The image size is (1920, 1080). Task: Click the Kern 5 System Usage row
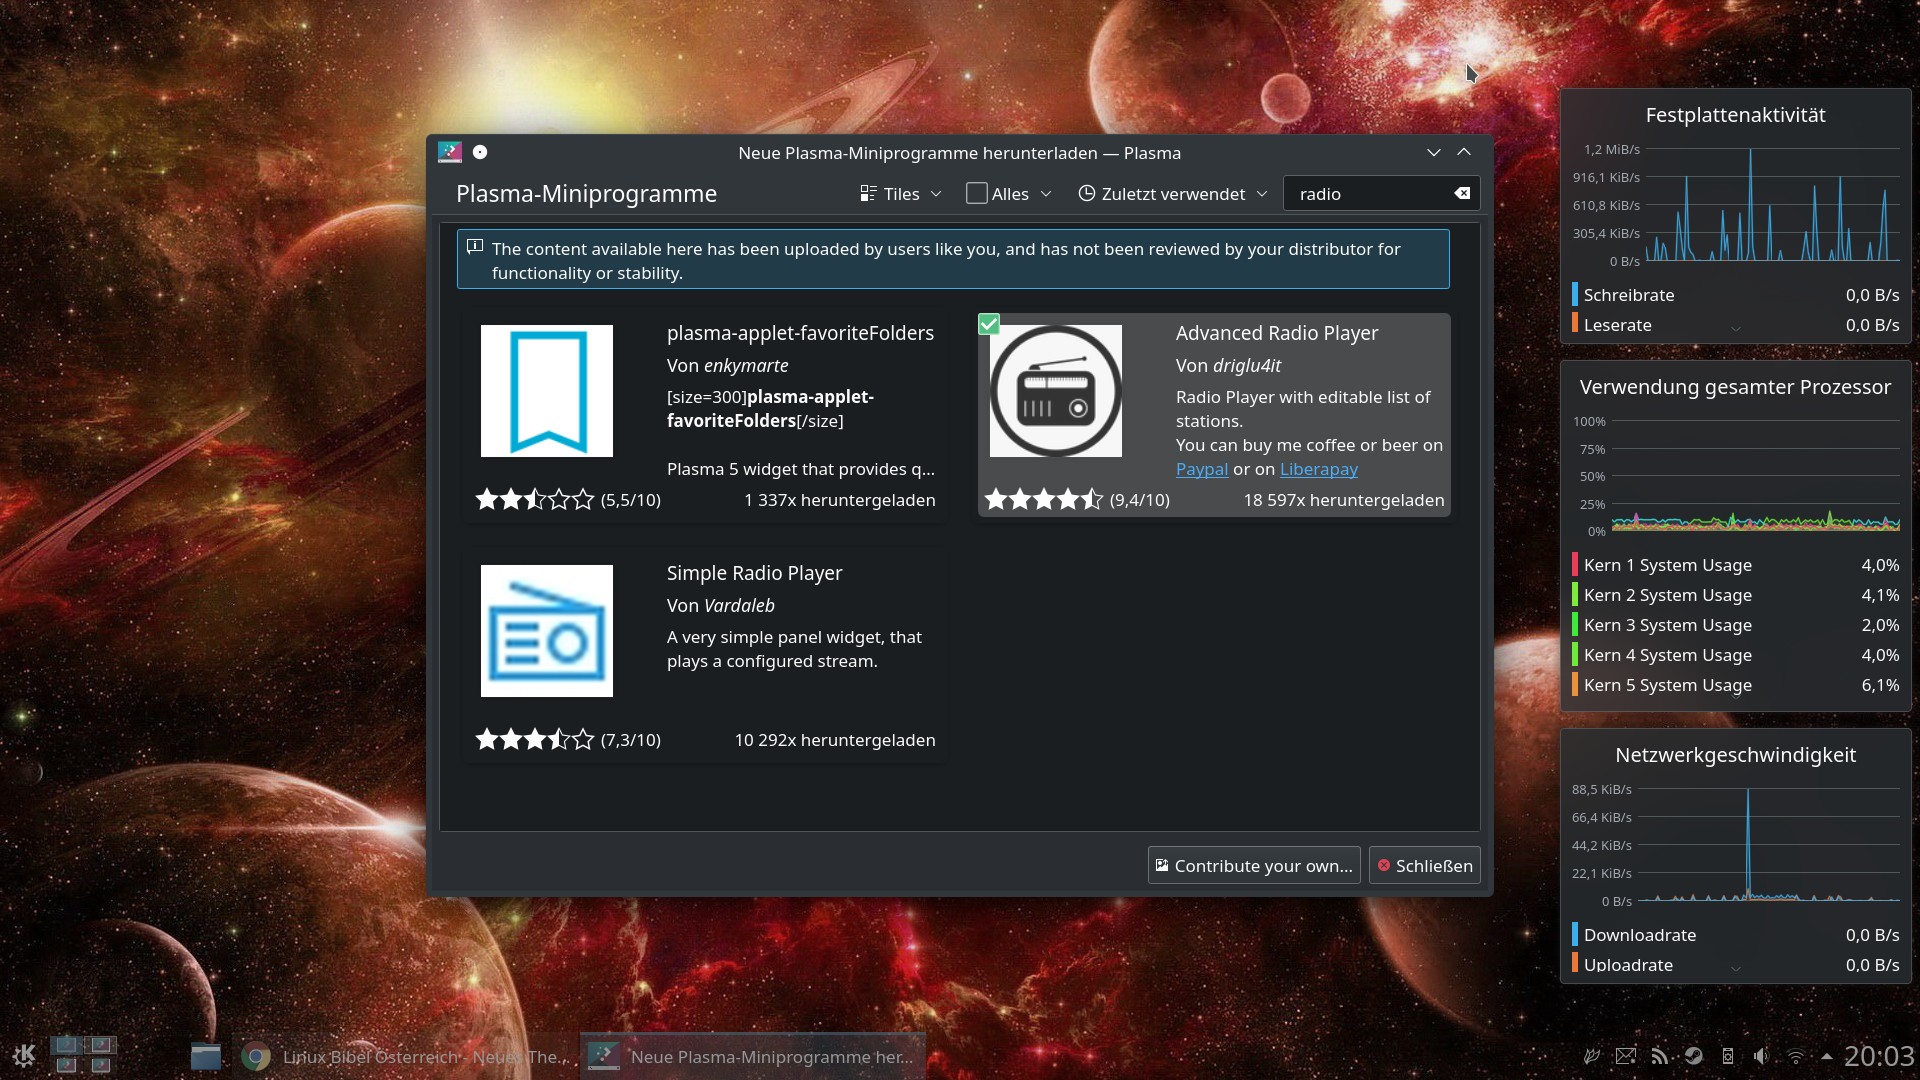coord(1736,685)
